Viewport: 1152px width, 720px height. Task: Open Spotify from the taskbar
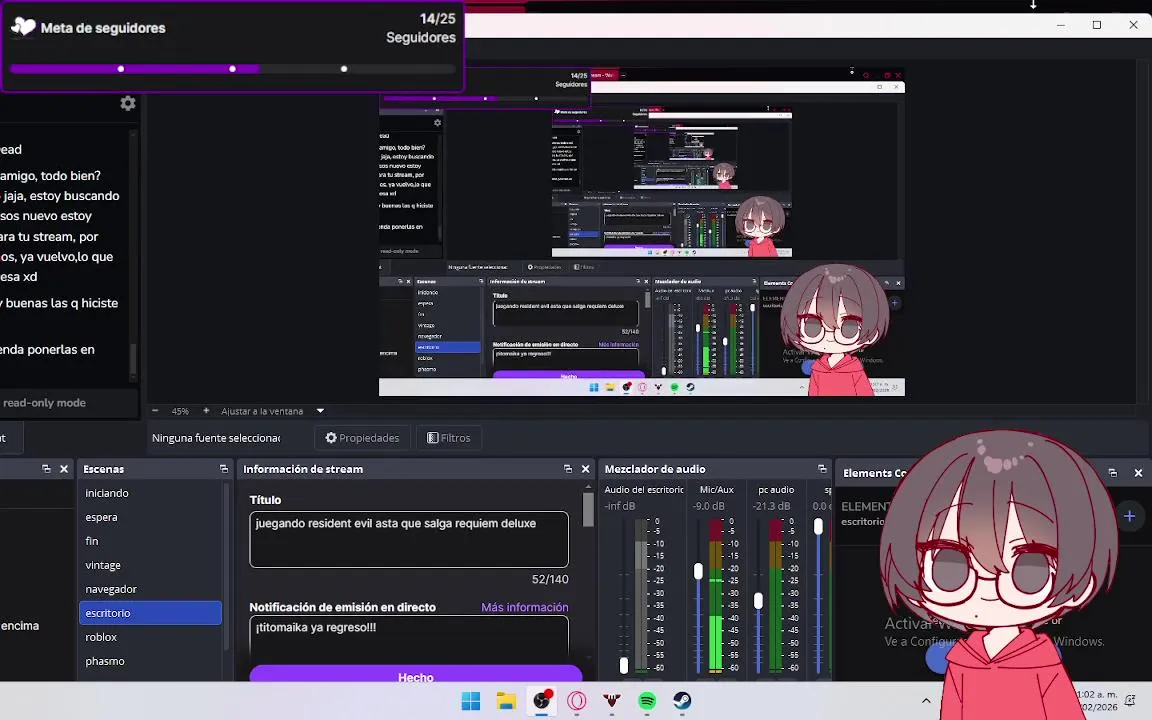(x=647, y=701)
